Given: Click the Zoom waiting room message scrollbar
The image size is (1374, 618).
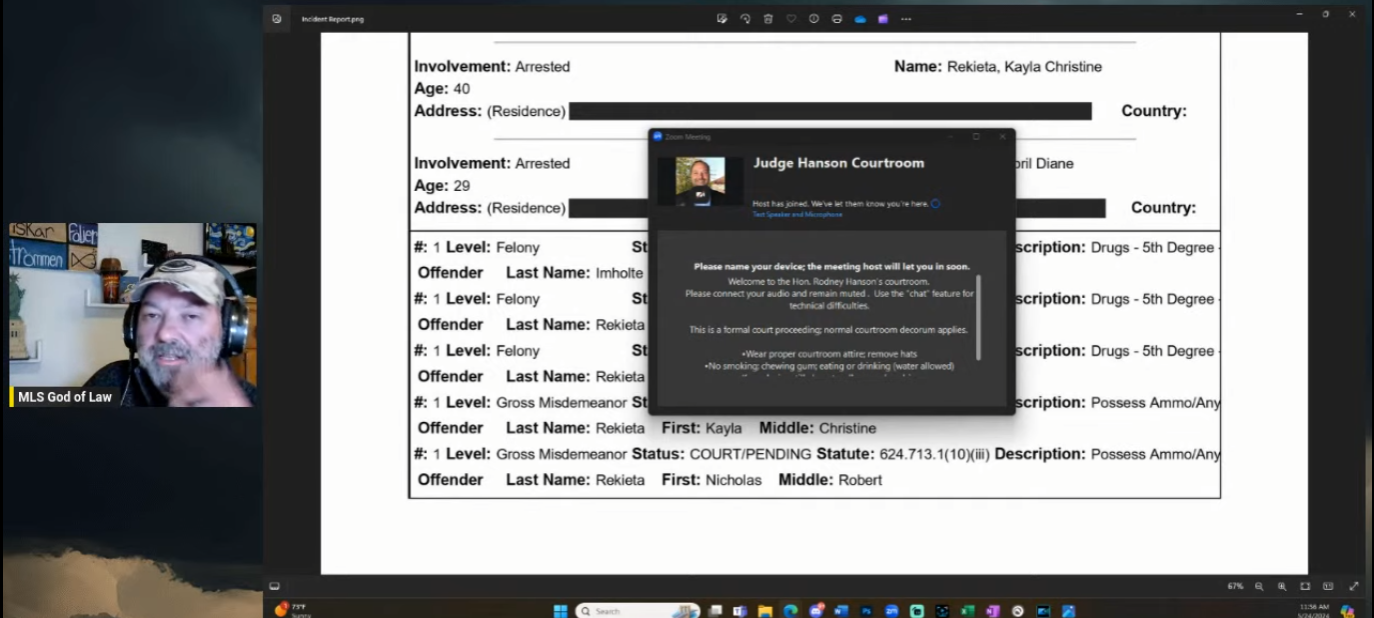Looking at the screenshot, I should tap(978, 318).
